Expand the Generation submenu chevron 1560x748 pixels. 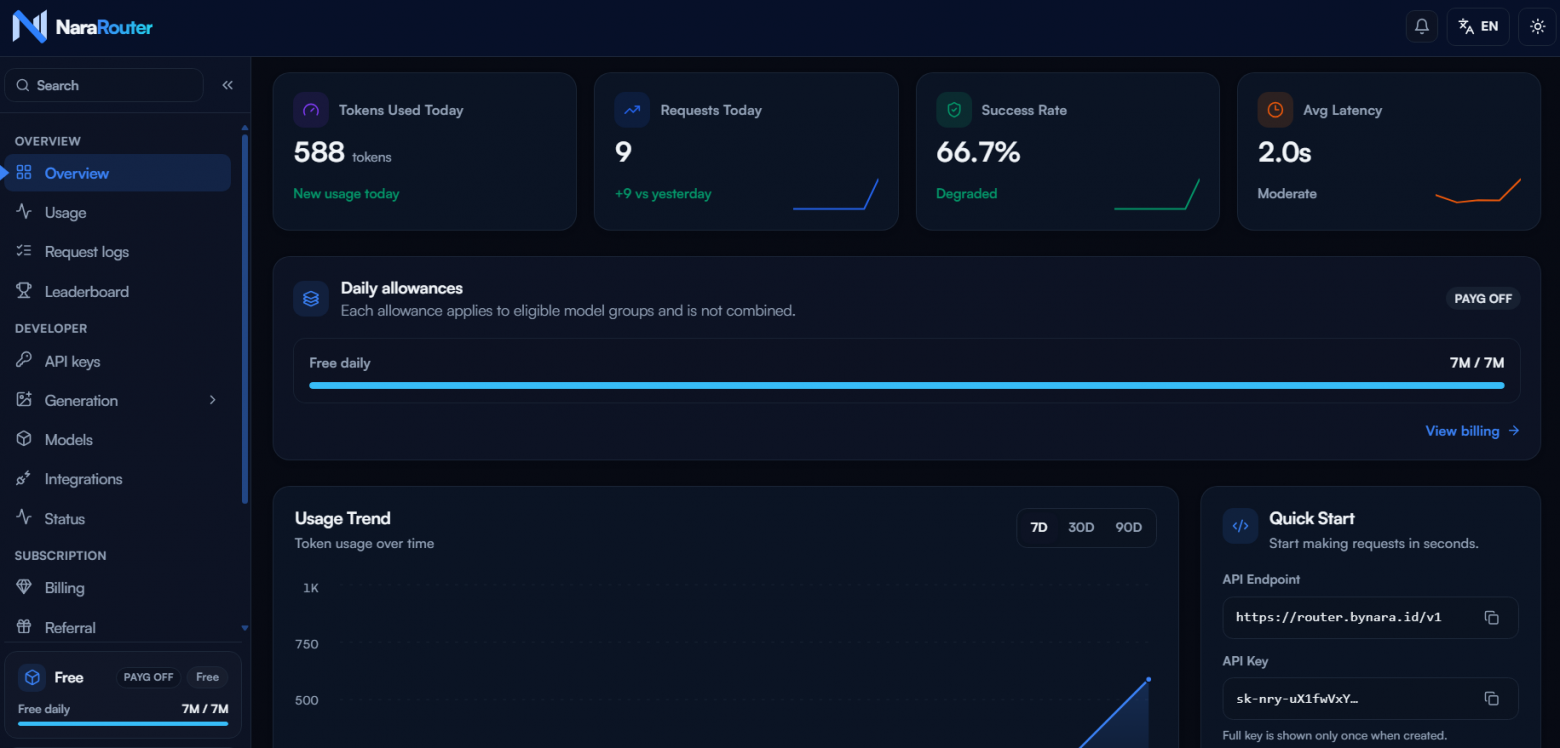[x=212, y=400]
